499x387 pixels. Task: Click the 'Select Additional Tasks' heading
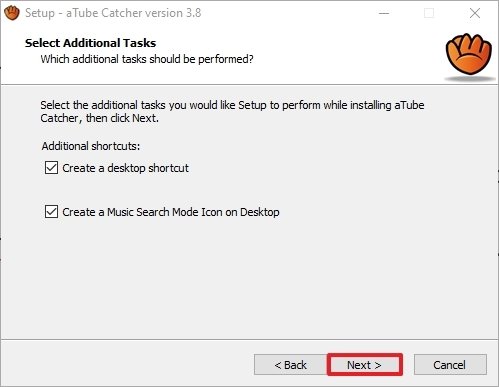[x=90, y=43]
